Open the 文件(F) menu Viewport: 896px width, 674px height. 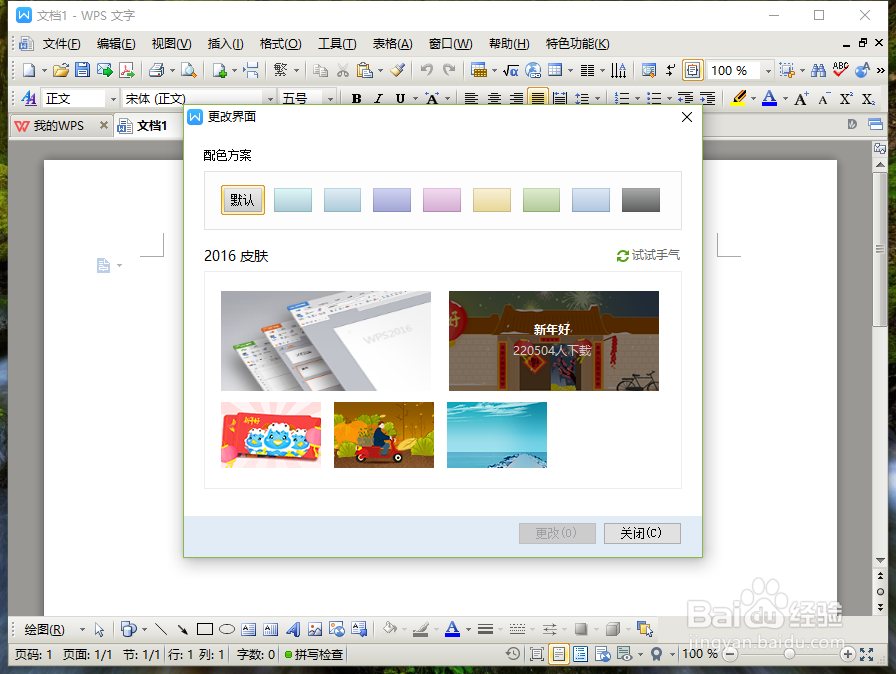[61, 44]
